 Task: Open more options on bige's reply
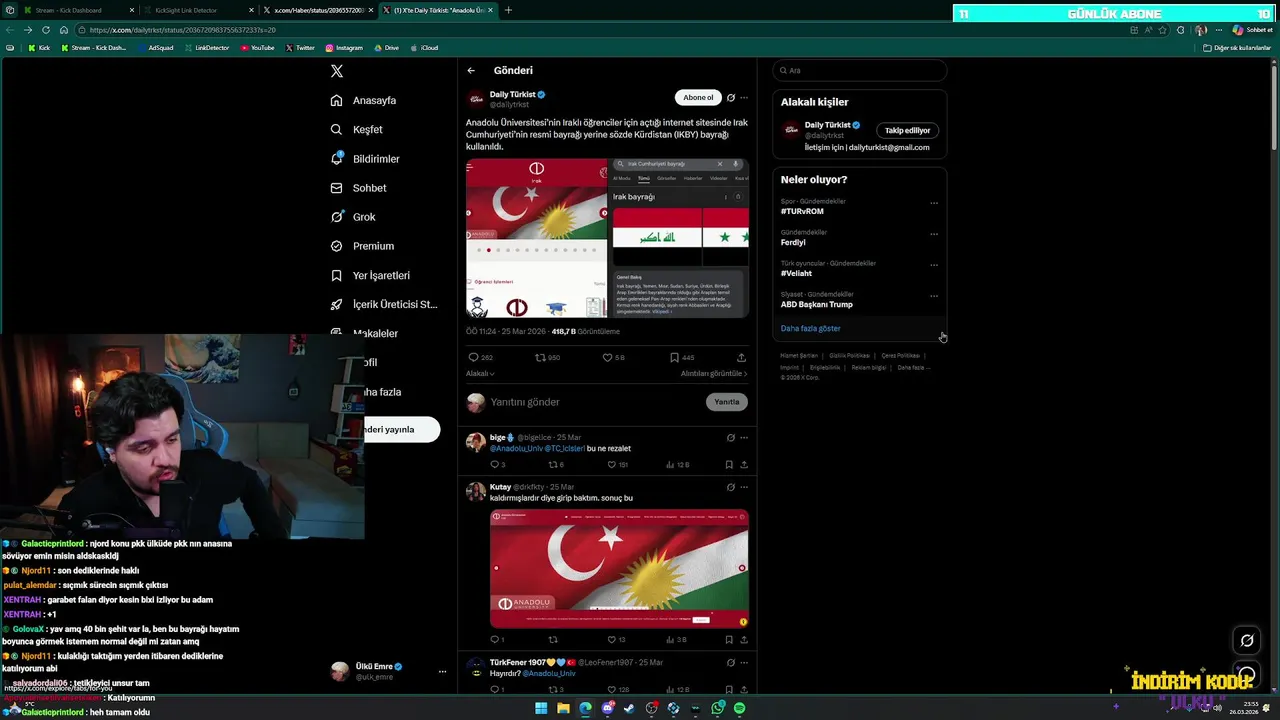tap(743, 438)
